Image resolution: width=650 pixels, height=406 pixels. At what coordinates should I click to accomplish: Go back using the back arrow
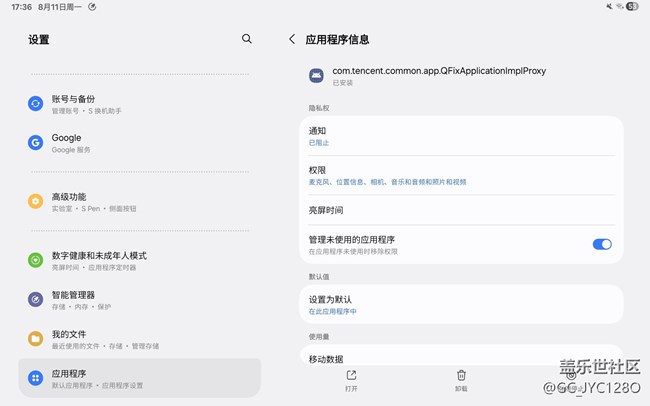click(x=292, y=39)
